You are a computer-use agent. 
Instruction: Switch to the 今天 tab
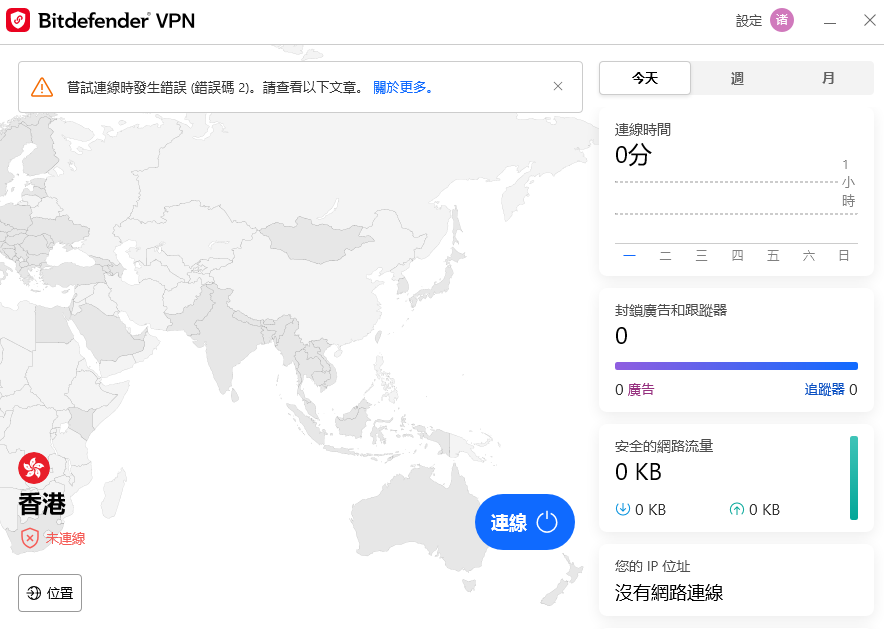pos(645,78)
